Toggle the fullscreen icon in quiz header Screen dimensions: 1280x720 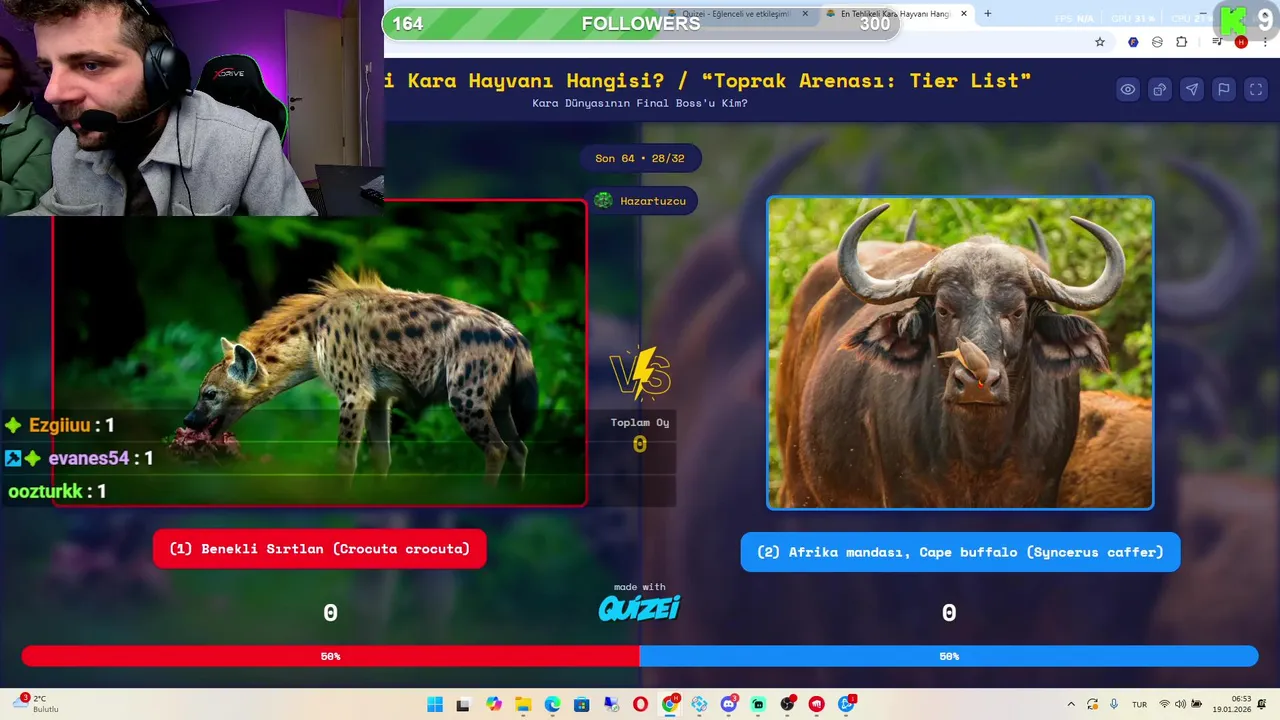(x=1256, y=90)
